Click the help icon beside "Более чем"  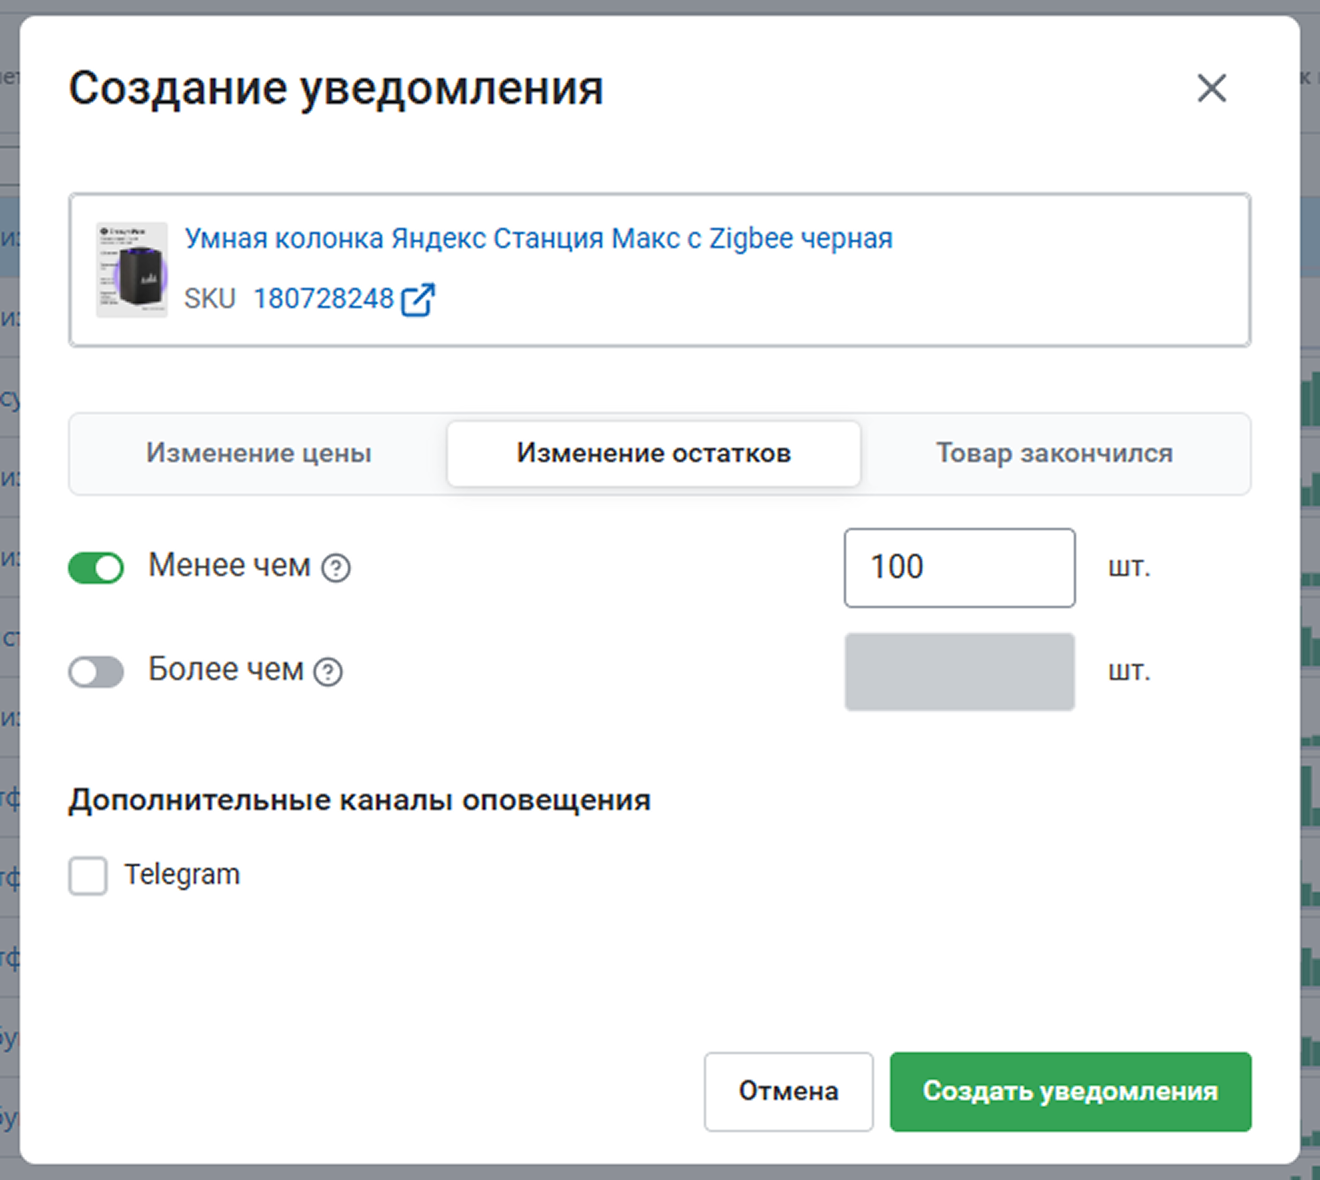pos(328,672)
